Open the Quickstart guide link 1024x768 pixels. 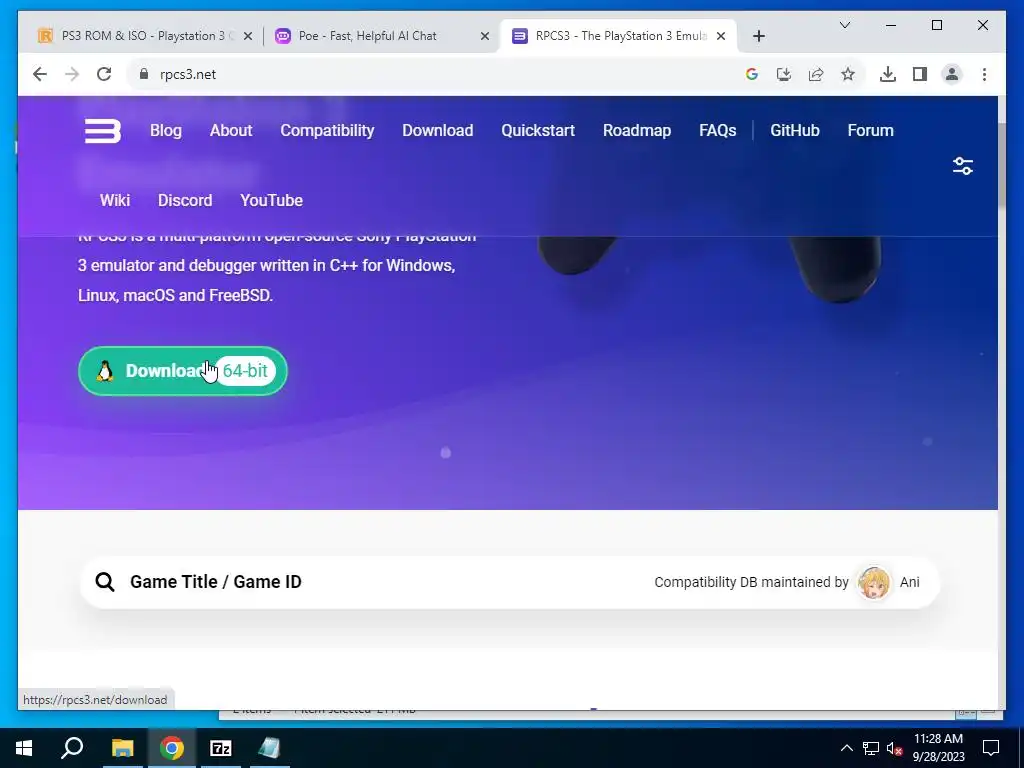coord(538,131)
